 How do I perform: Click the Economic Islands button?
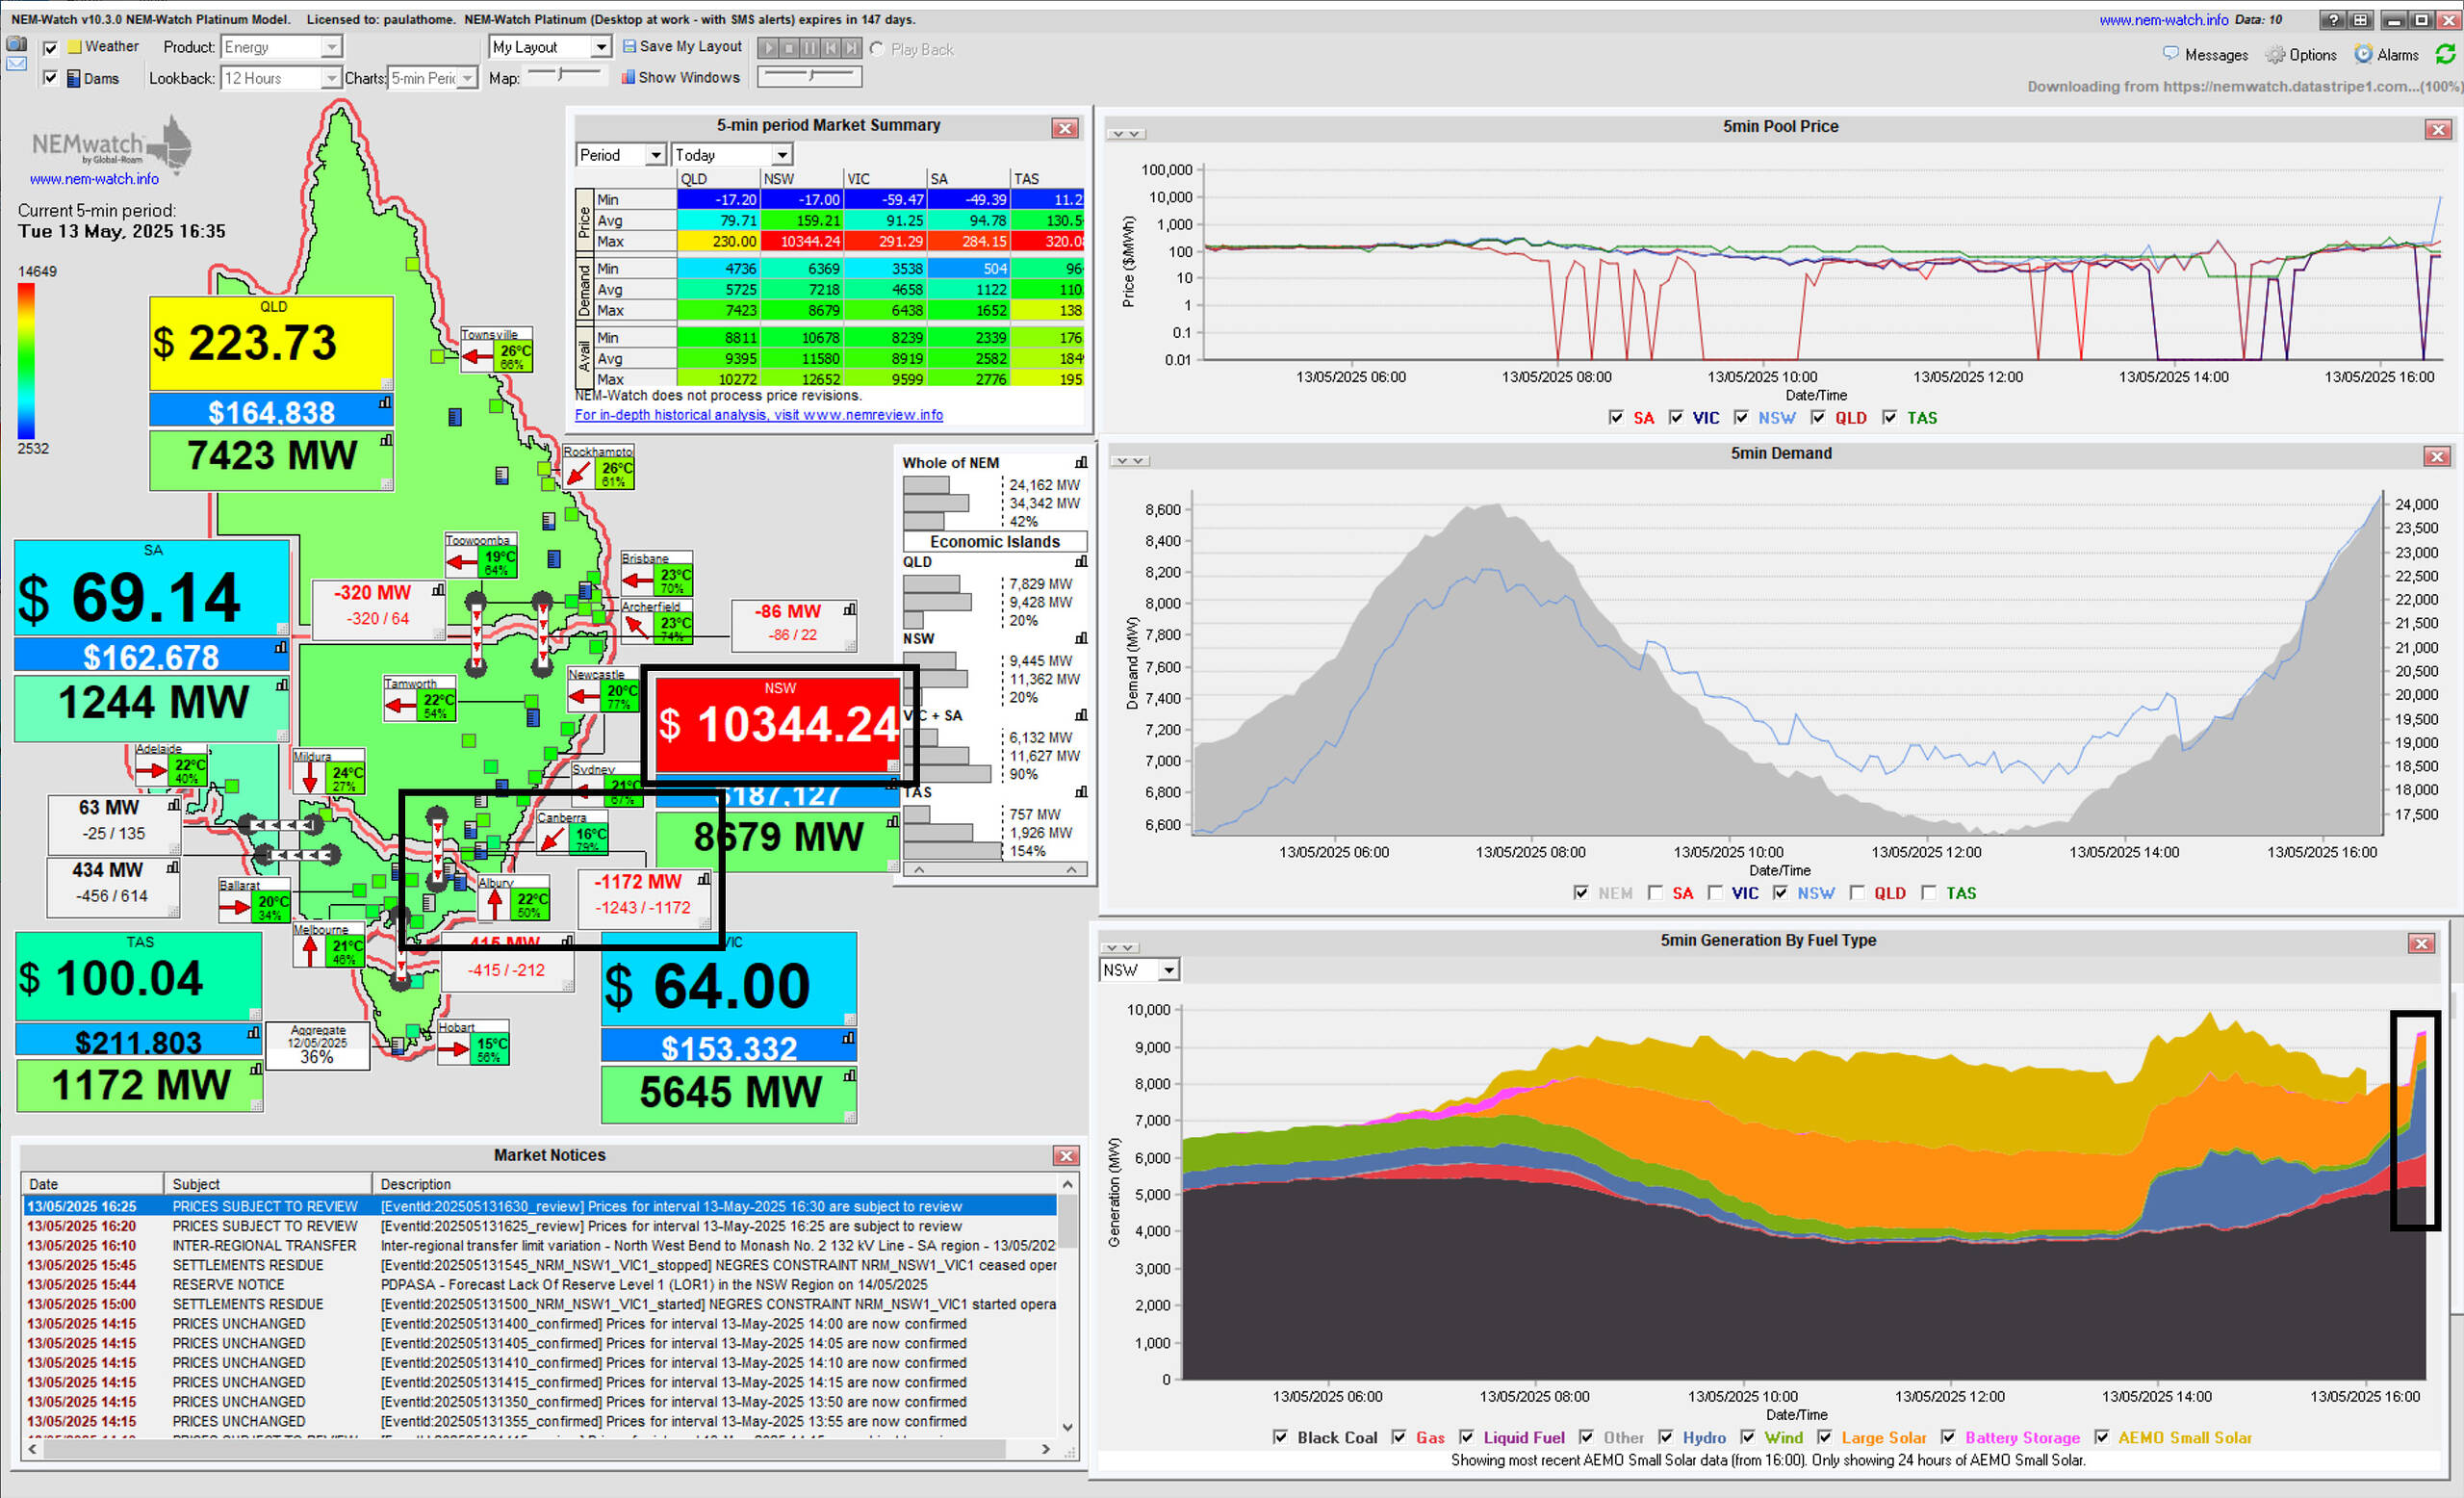[995, 542]
